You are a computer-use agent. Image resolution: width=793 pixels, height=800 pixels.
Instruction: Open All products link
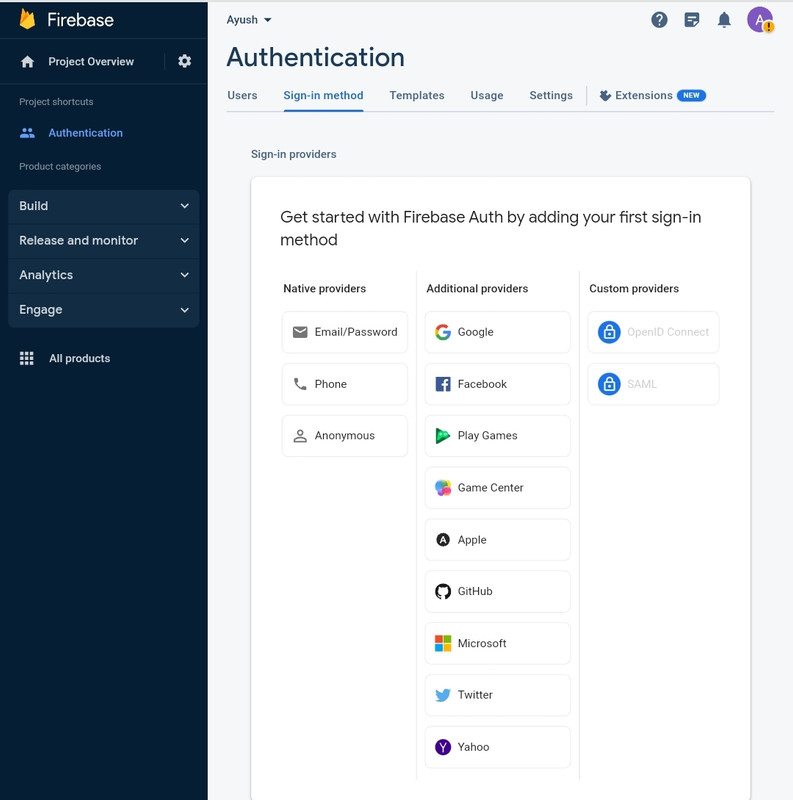pyautogui.click(x=80, y=358)
